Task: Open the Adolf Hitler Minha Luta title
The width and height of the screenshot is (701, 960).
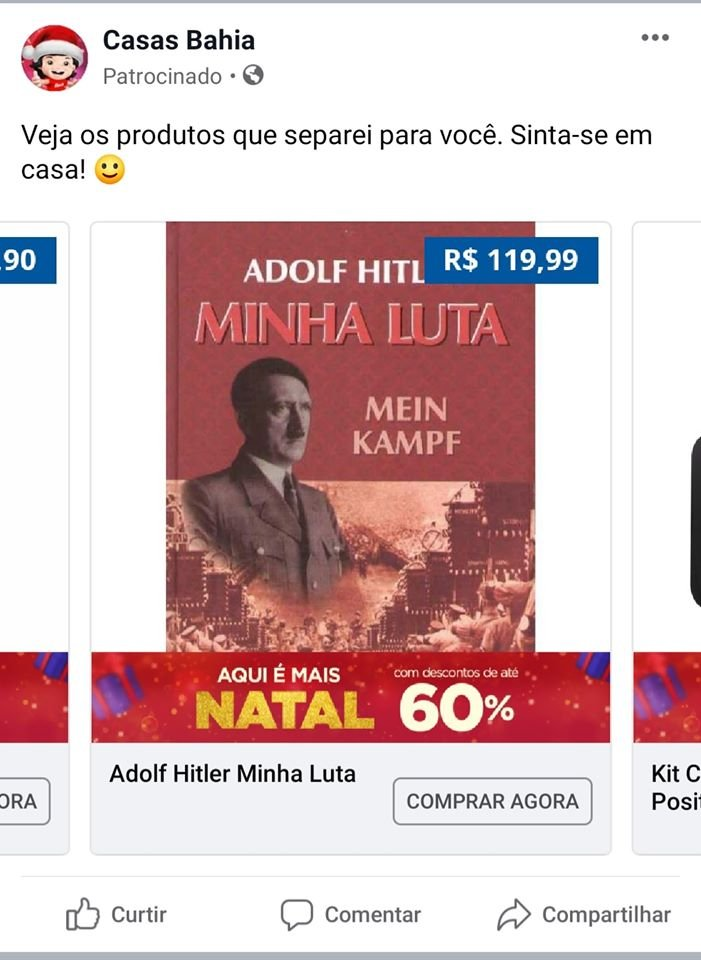Action: [233, 774]
